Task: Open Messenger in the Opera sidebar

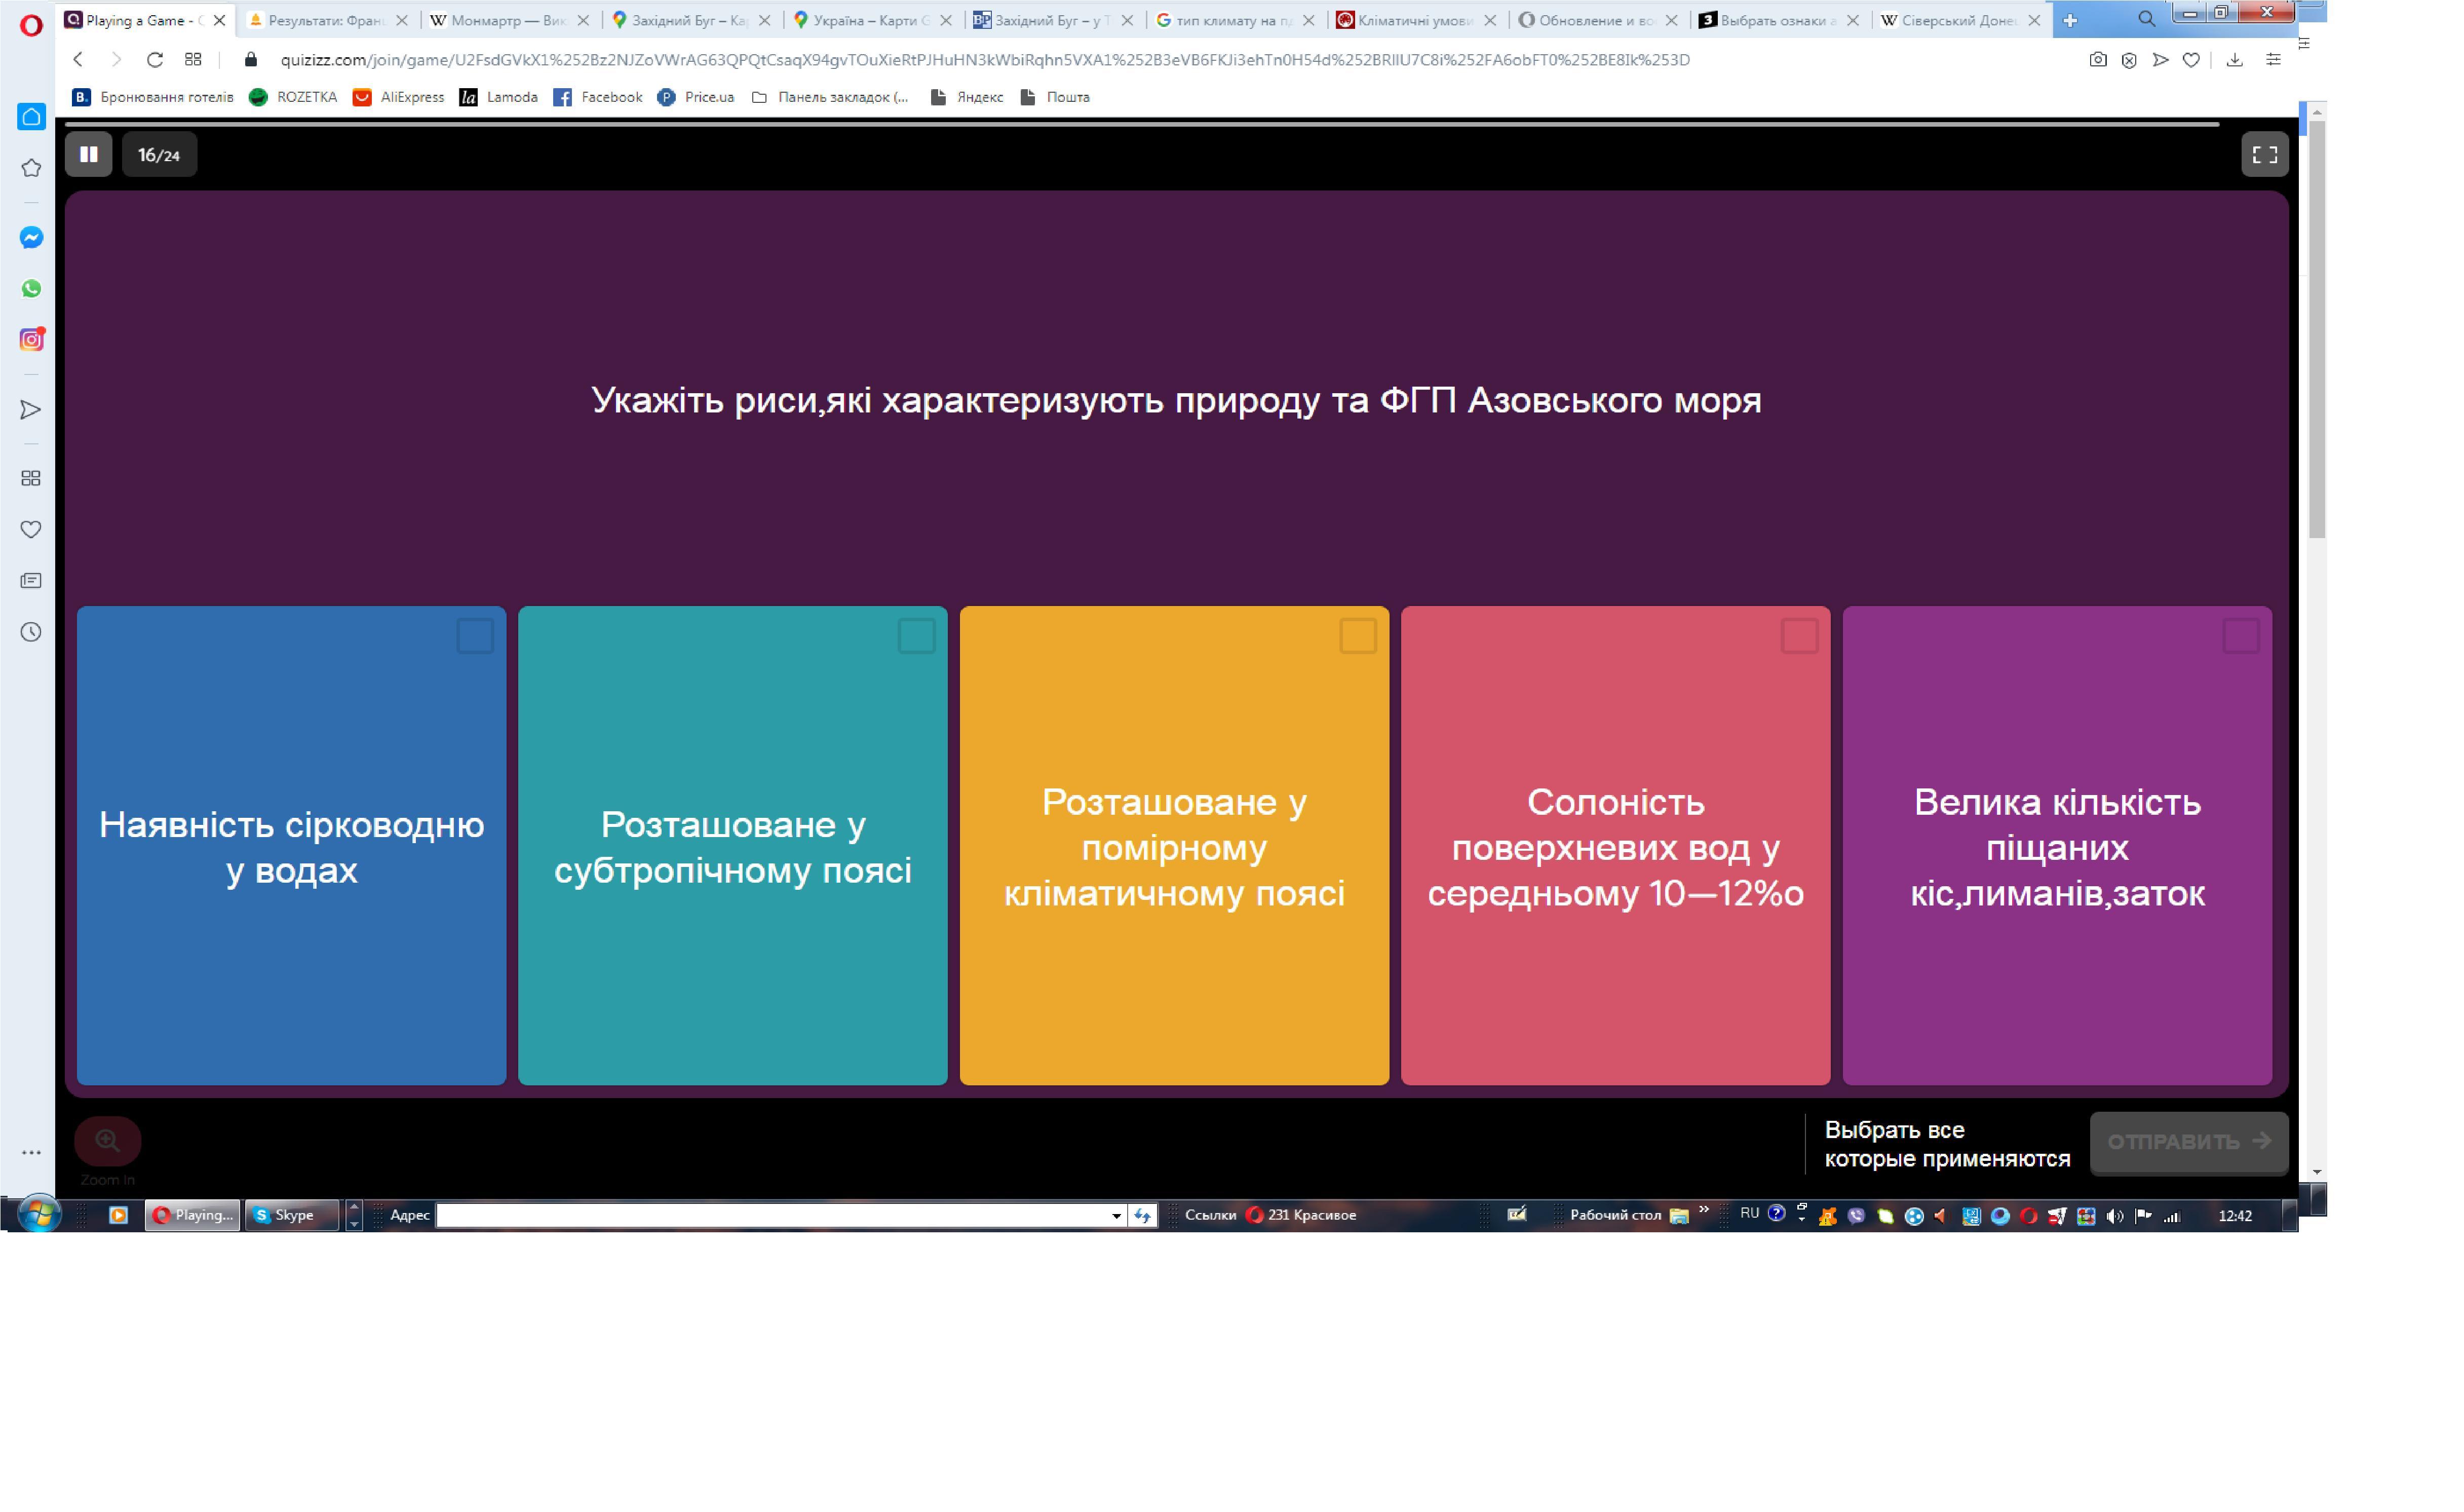Action: pos(31,238)
